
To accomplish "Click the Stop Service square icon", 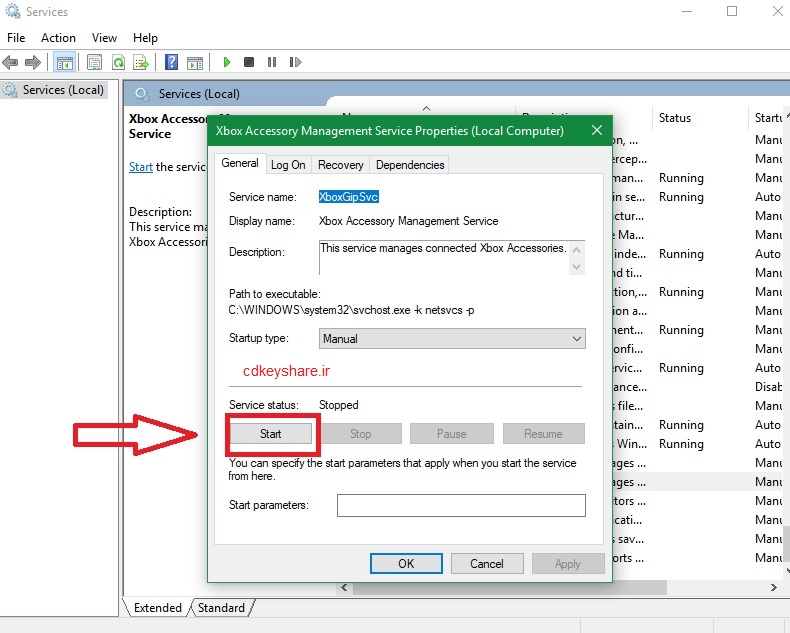I will (x=249, y=62).
